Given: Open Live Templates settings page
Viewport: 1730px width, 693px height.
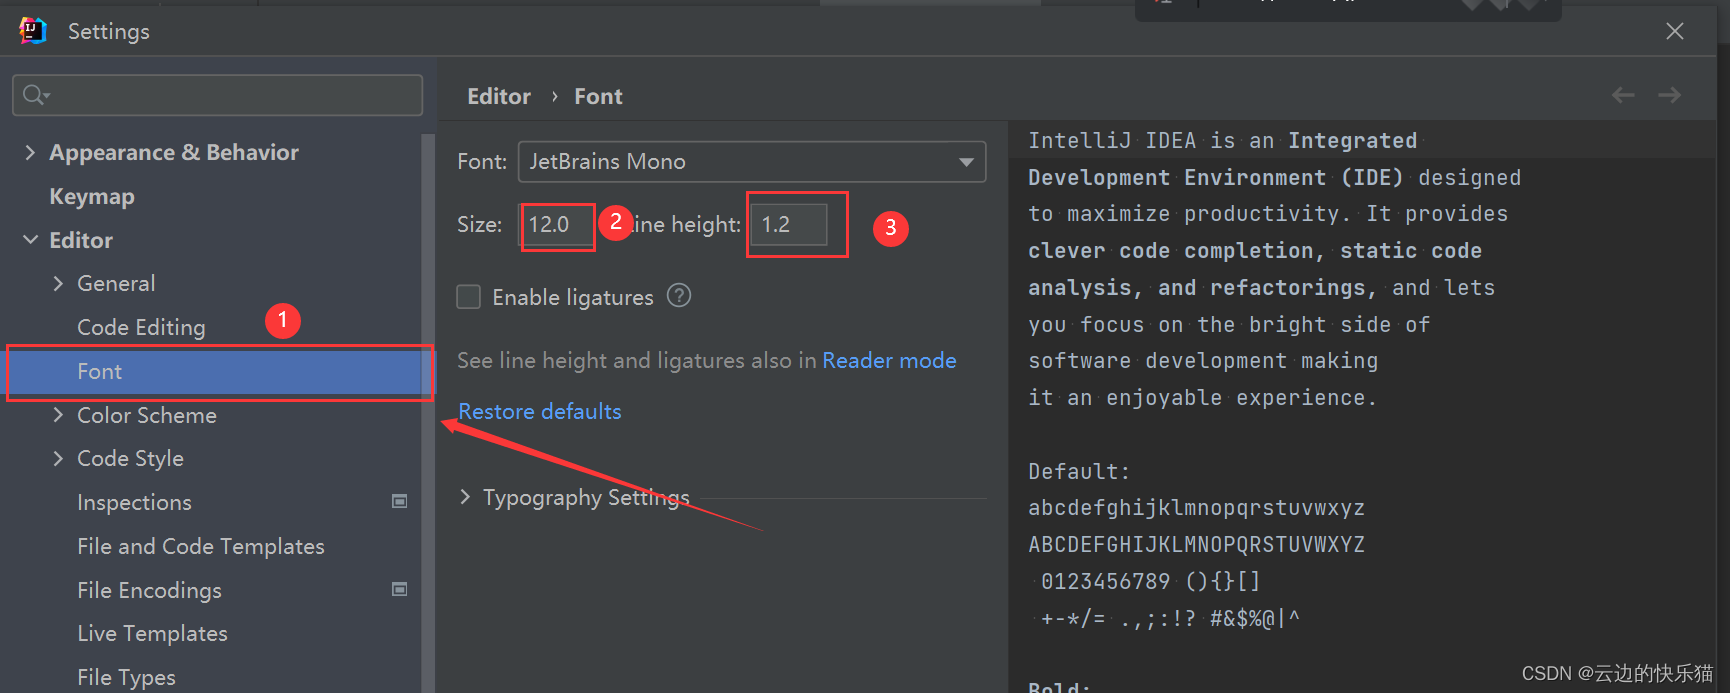Looking at the screenshot, I should click(152, 633).
